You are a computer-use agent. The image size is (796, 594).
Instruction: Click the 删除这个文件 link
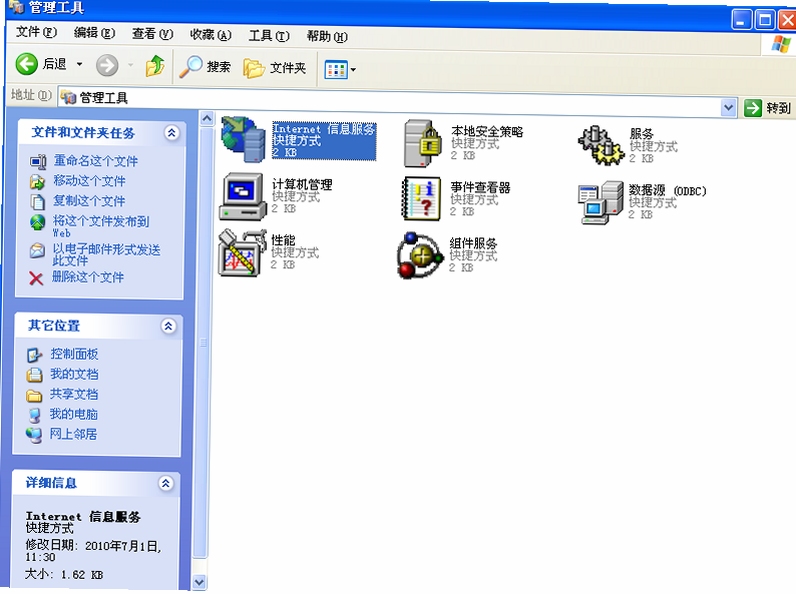pyautogui.click(x=87, y=277)
